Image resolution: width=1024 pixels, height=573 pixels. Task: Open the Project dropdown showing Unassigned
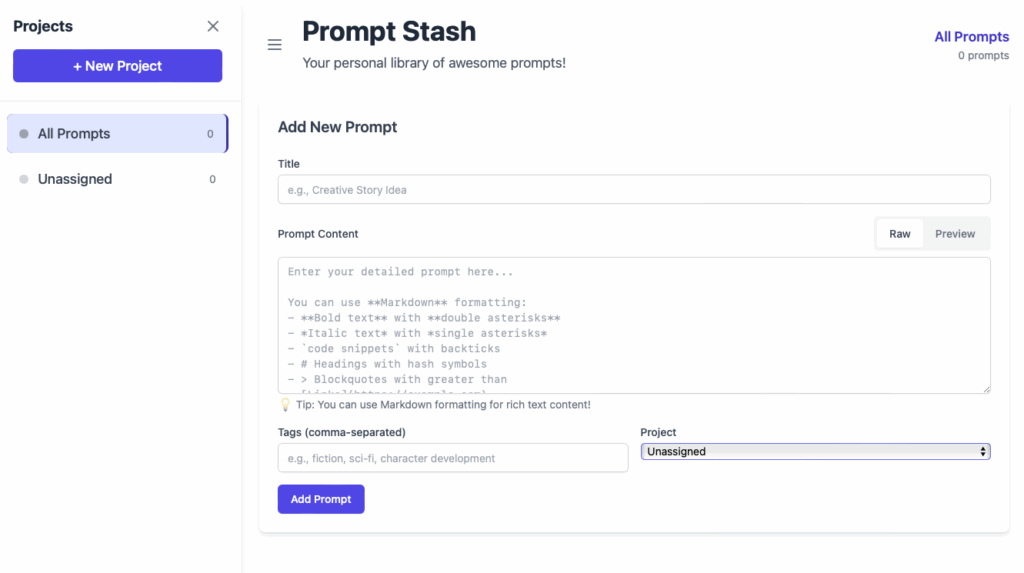click(x=815, y=452)
